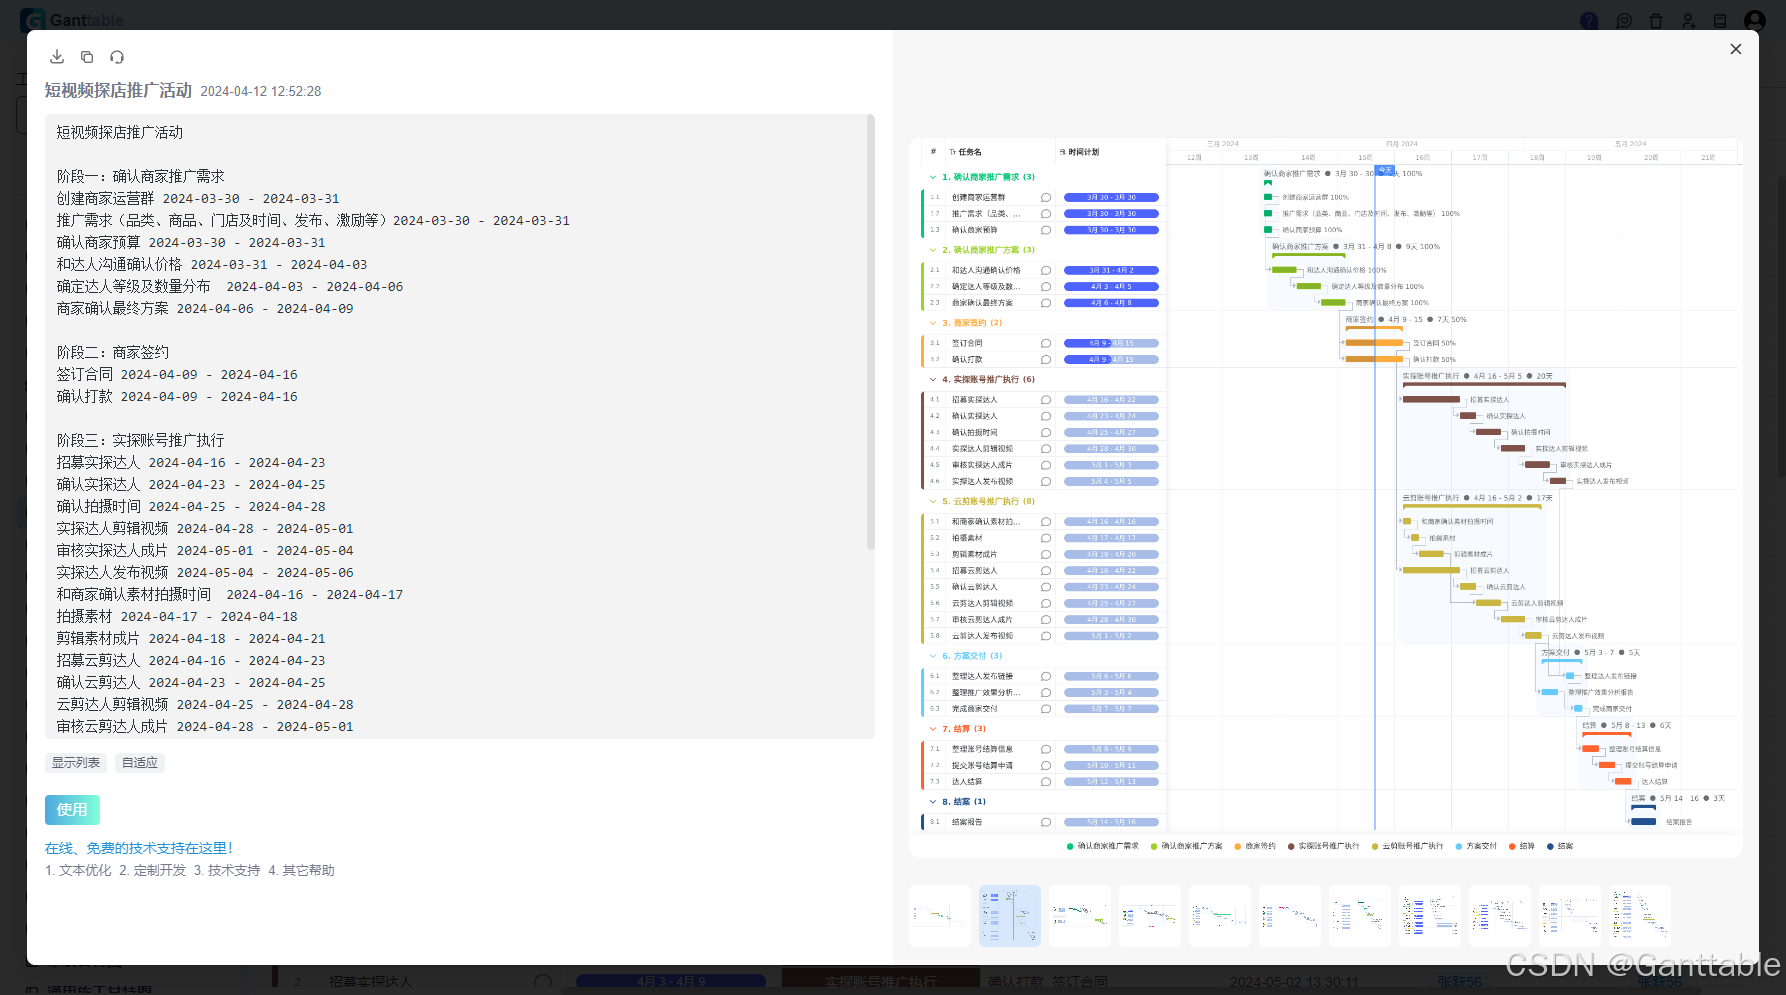Viewport: 1786px width, 995px height.
Task: Click circle icon in row 确认云剪达人
Action: pyautogui.click(x=1046, y=587)
